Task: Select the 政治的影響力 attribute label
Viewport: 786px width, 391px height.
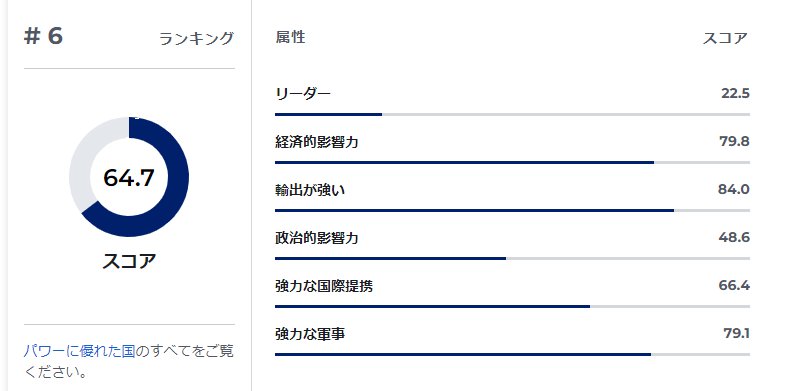Action: [x=317, y=238]
